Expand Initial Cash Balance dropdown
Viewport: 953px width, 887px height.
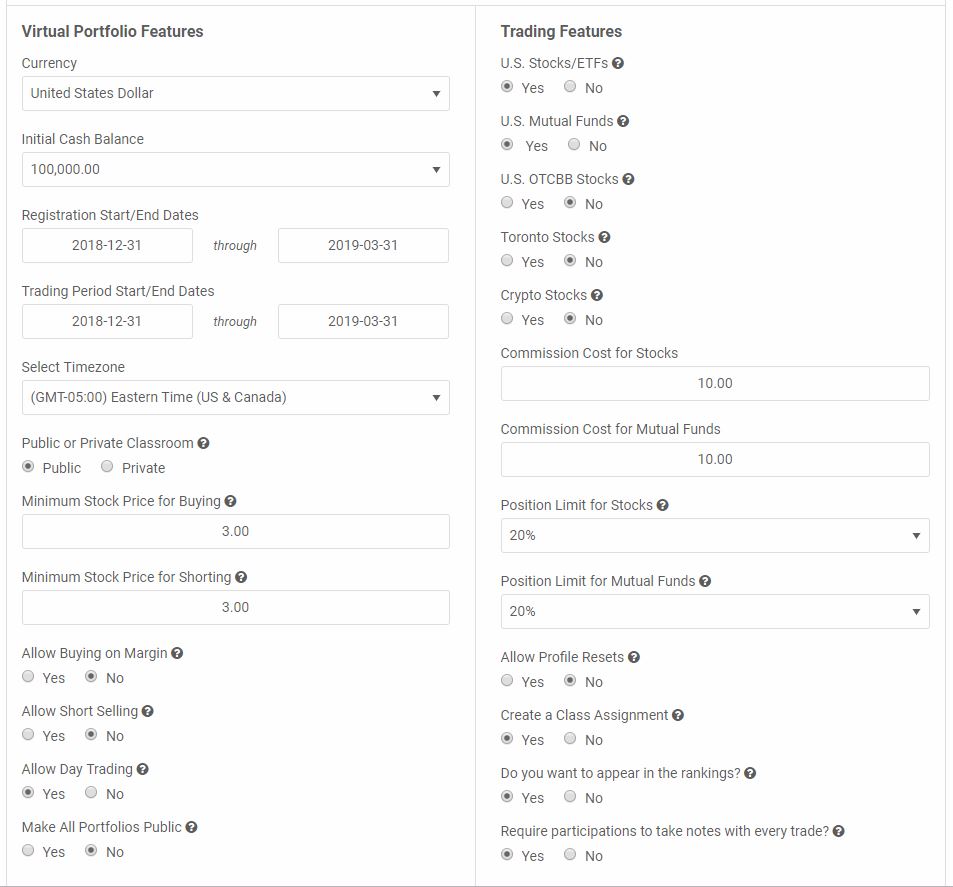pyautogui.click(x=236, y=170)
